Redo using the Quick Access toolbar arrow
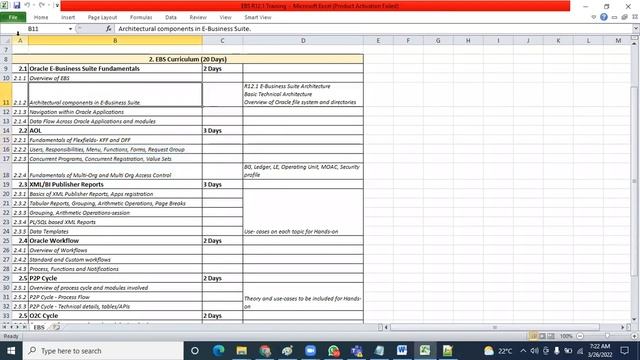Screen dimensions: 640x360 pyautogui.click(x=42, y=5)
